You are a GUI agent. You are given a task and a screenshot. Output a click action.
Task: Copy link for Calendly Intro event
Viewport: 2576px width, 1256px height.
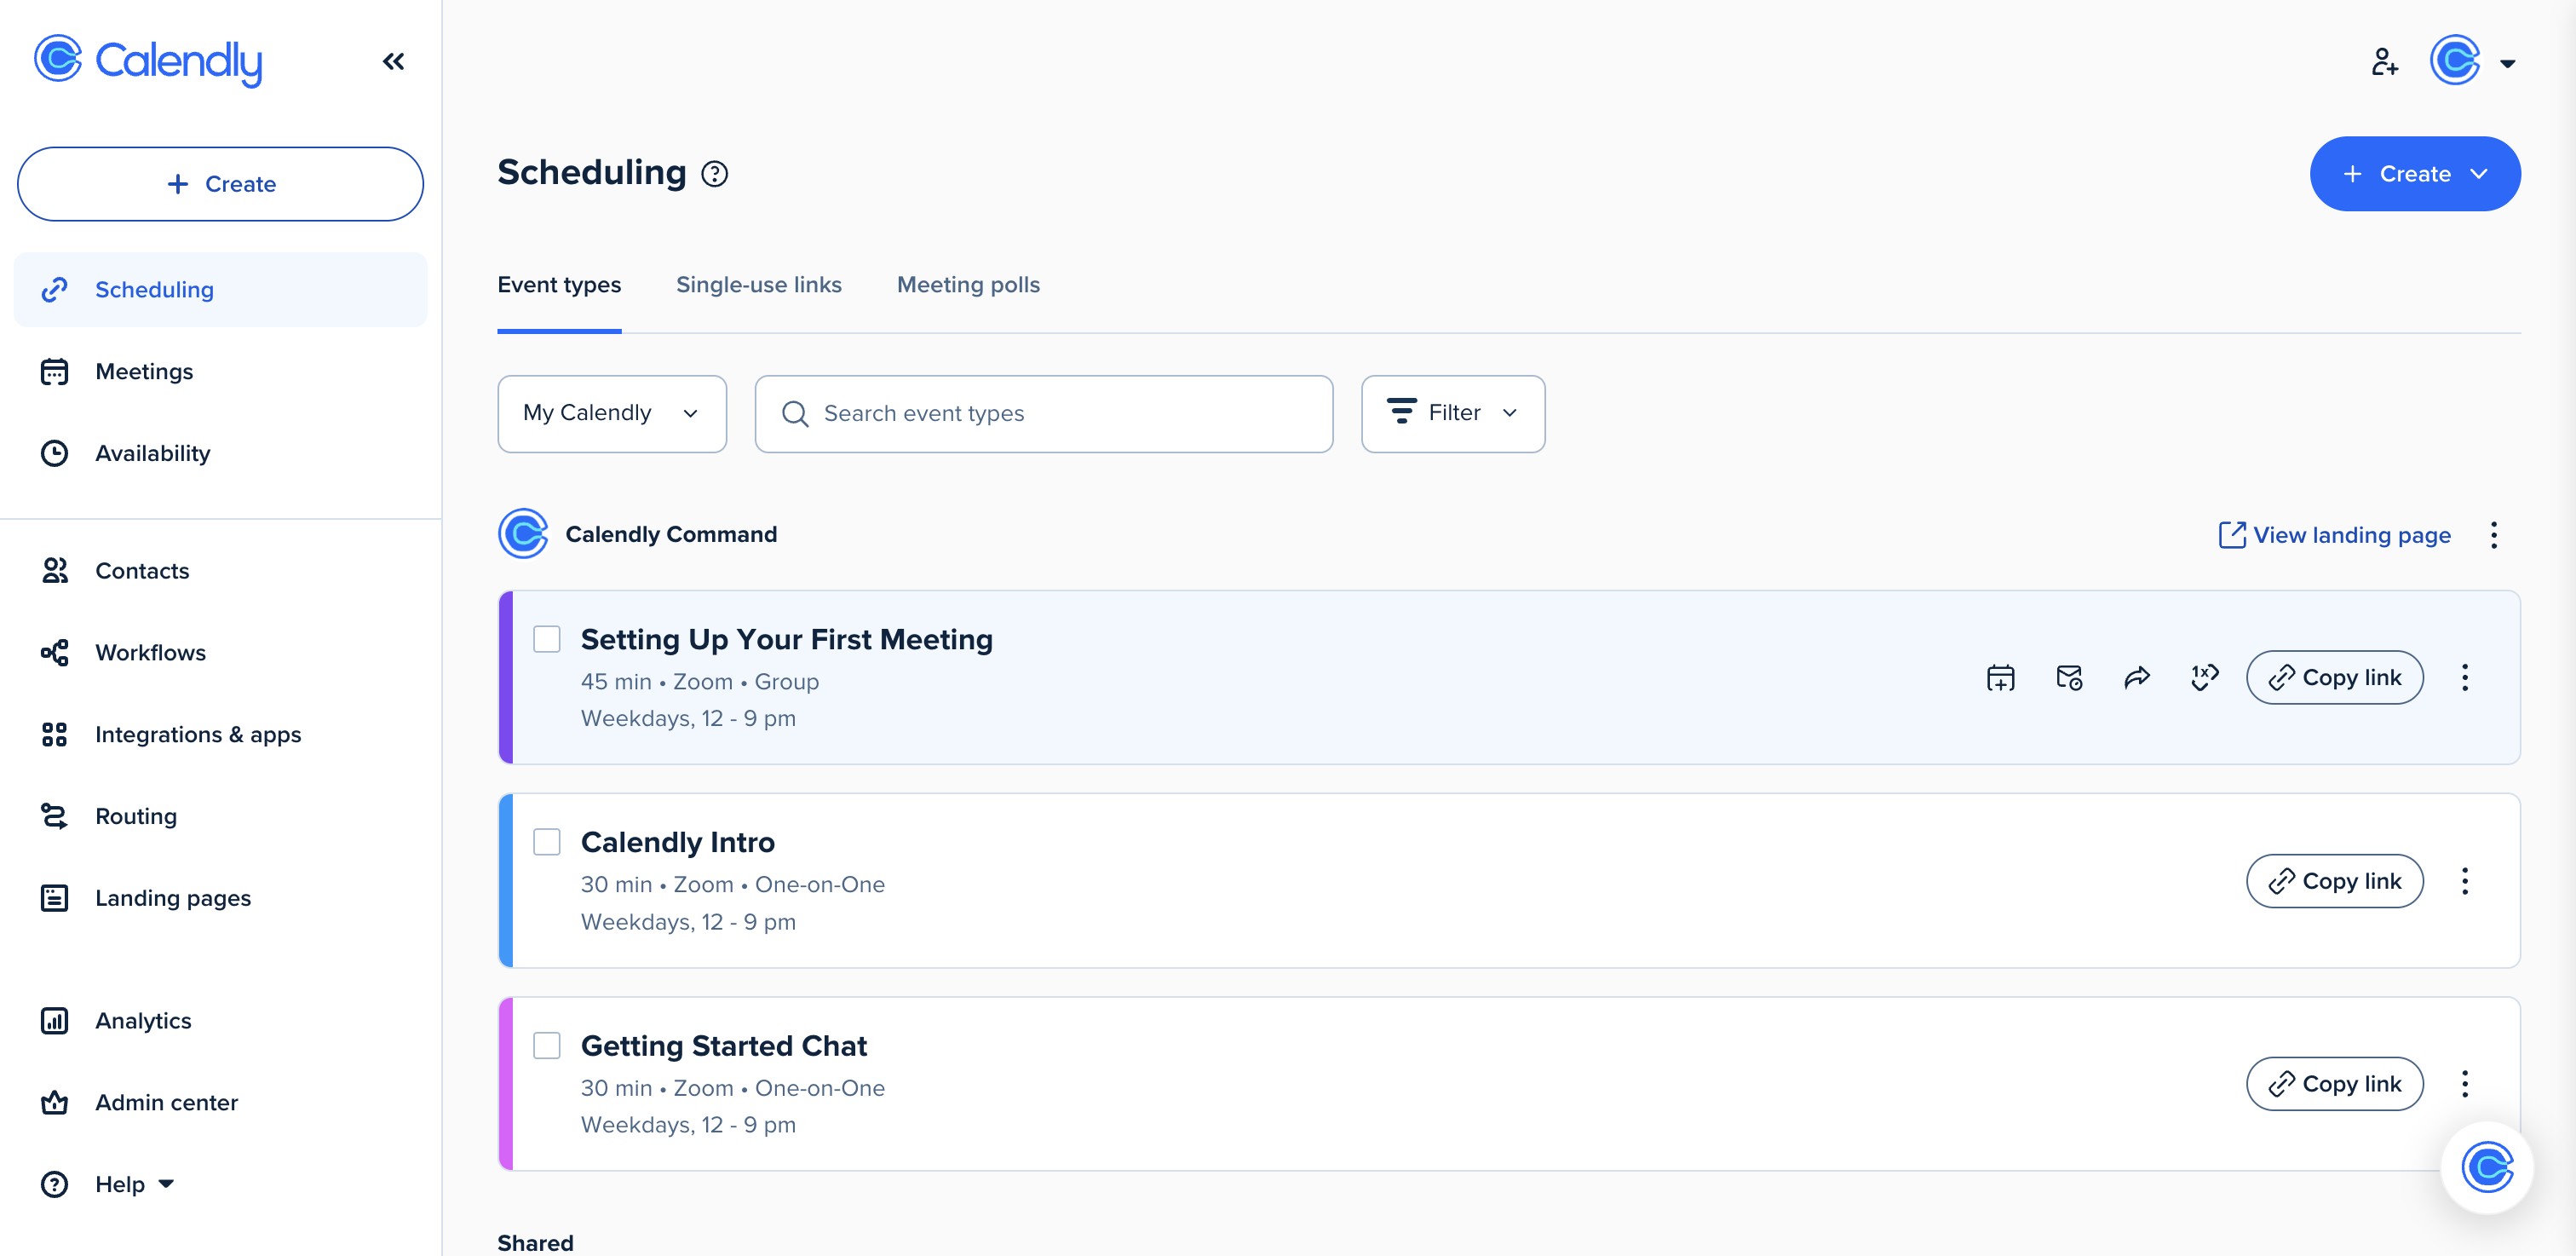pyautogui.click(x=2334, y=881)
